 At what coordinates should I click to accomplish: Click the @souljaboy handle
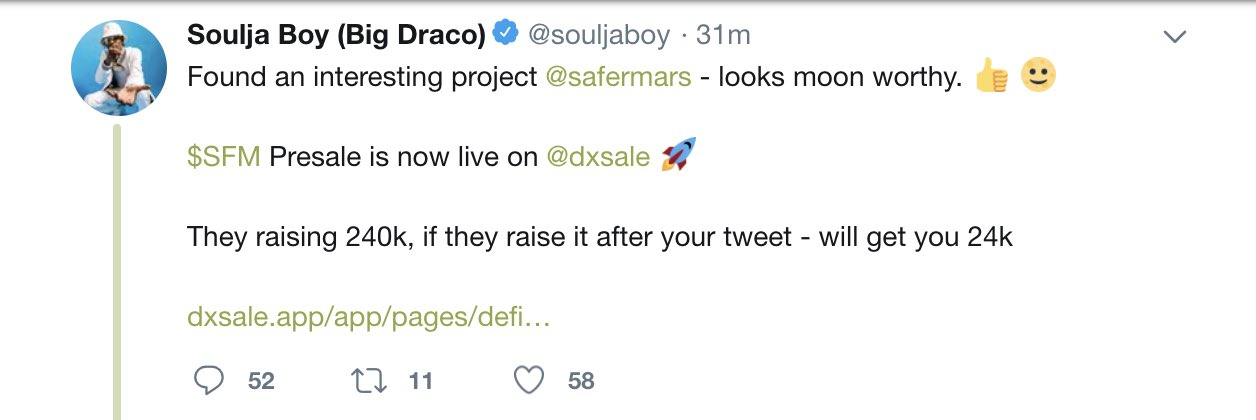click(x=597, y=35)
